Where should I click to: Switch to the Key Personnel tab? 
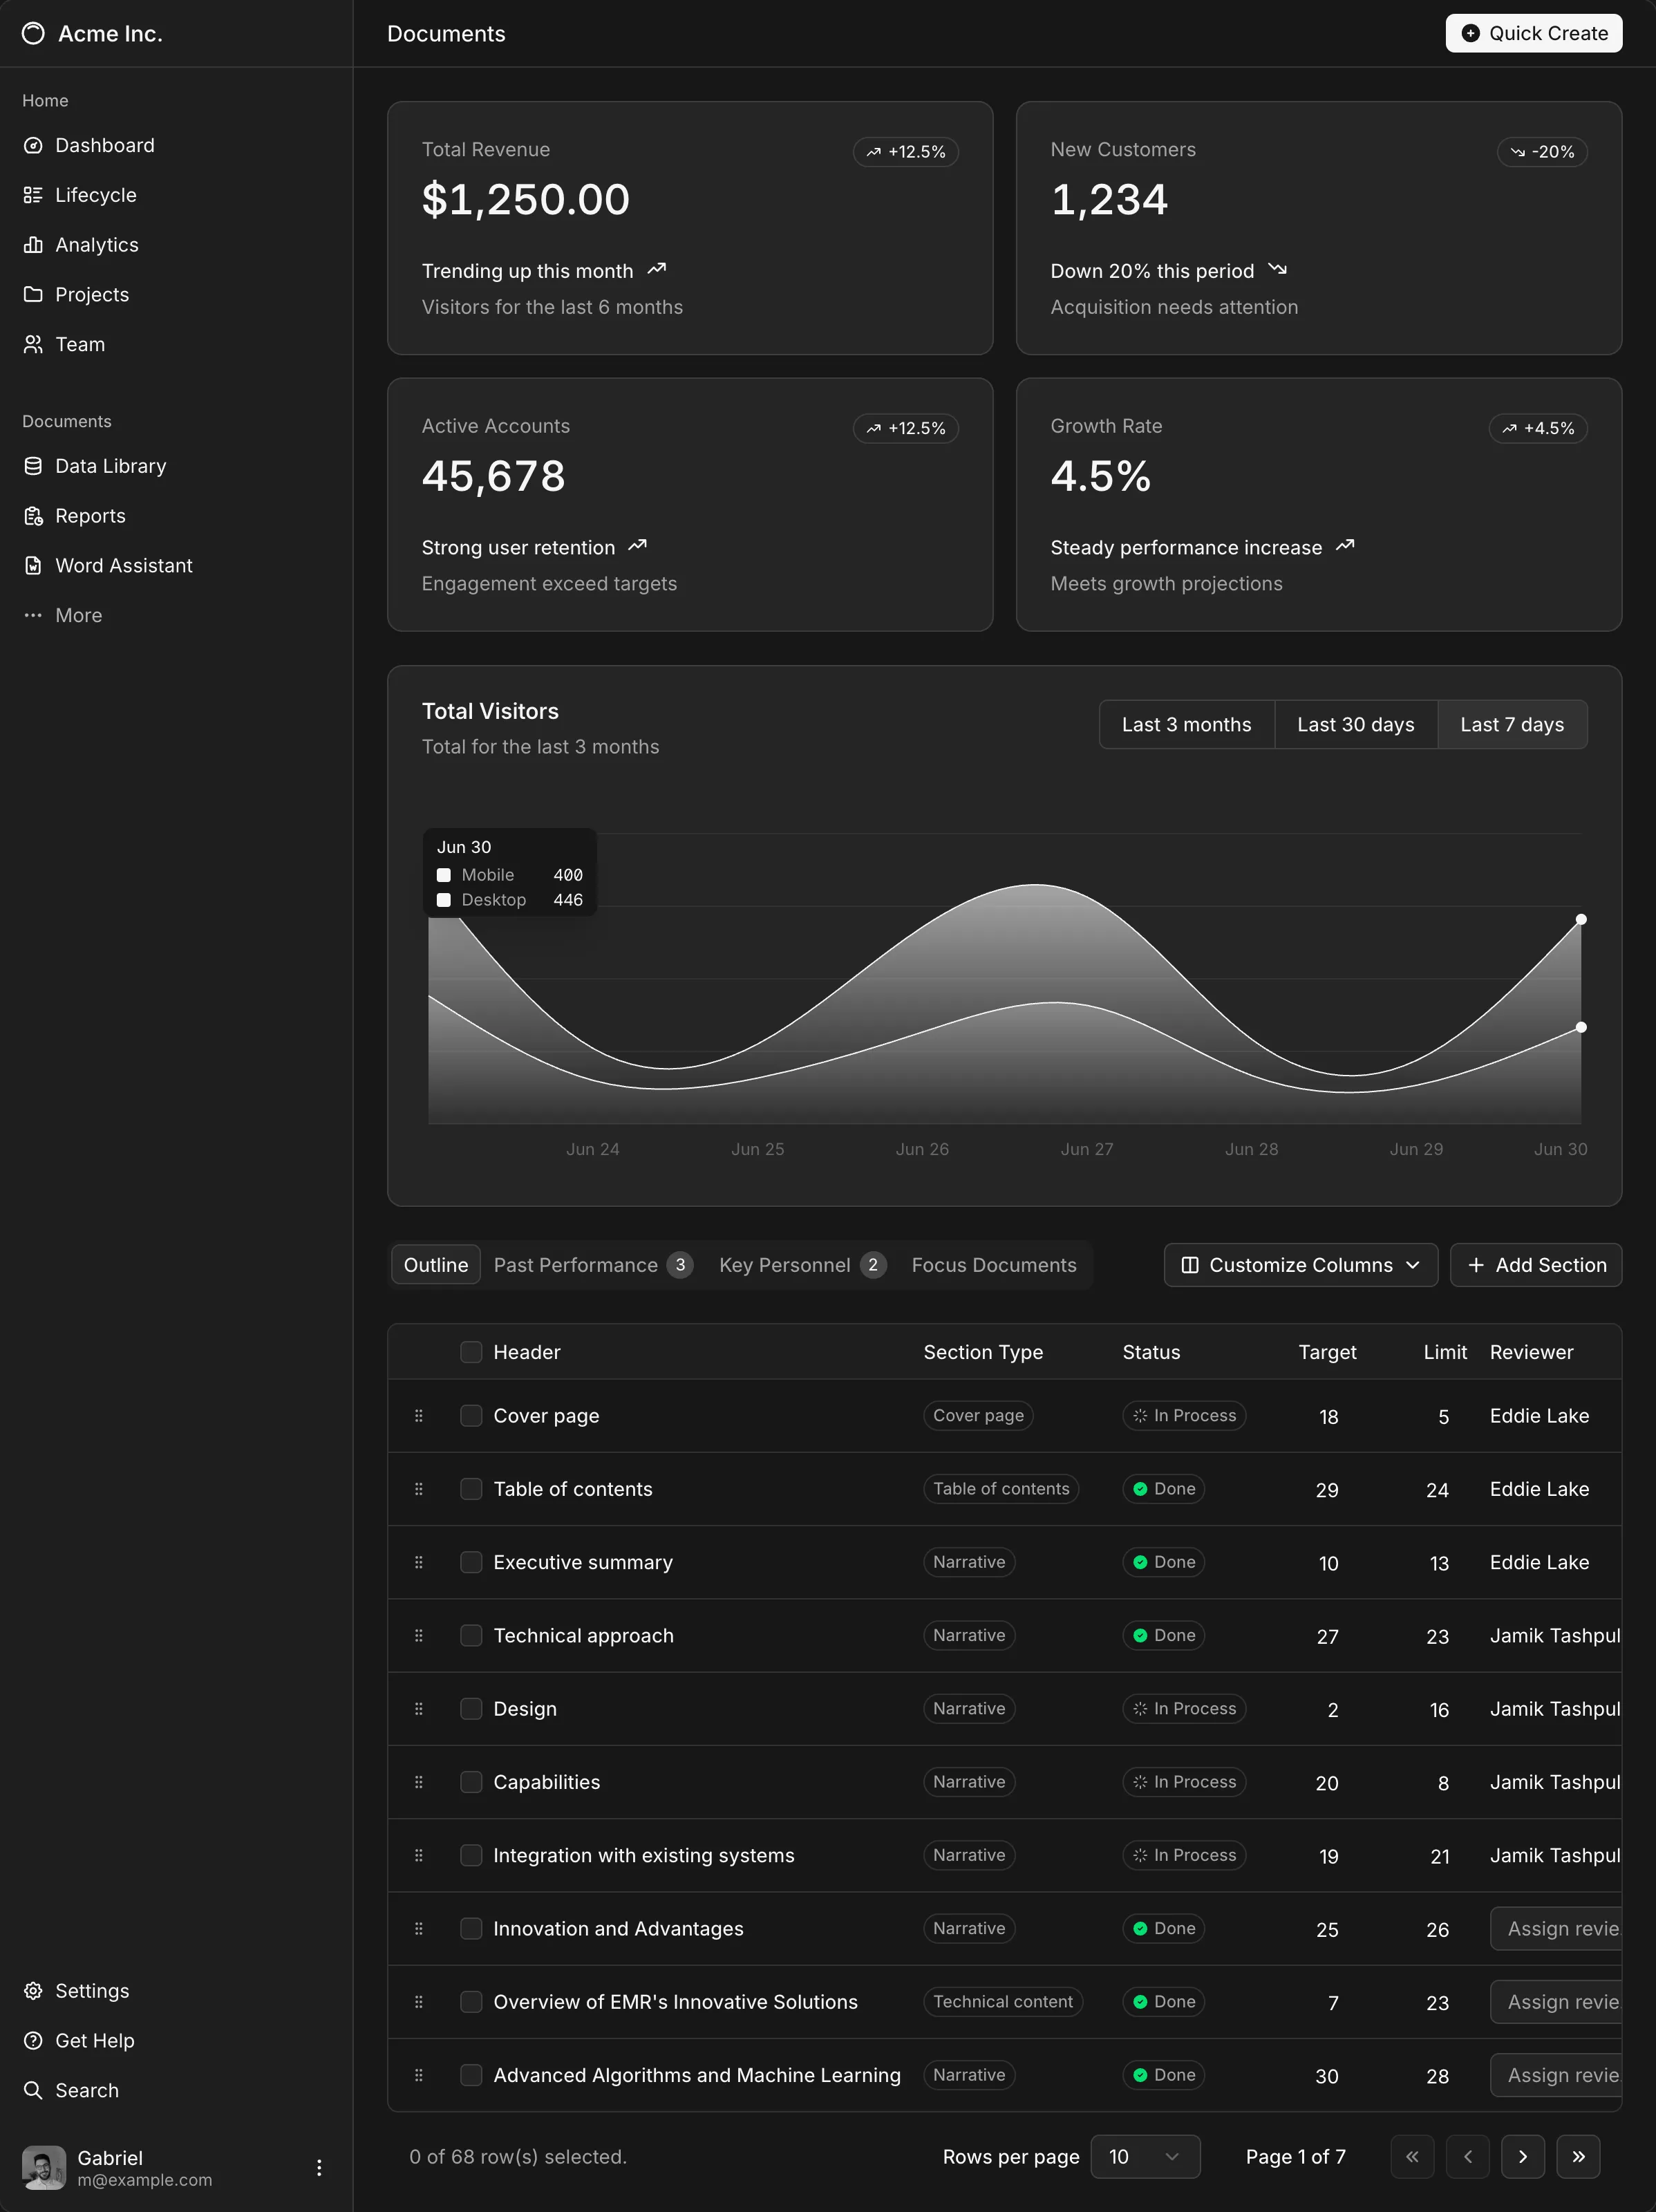802,1265
